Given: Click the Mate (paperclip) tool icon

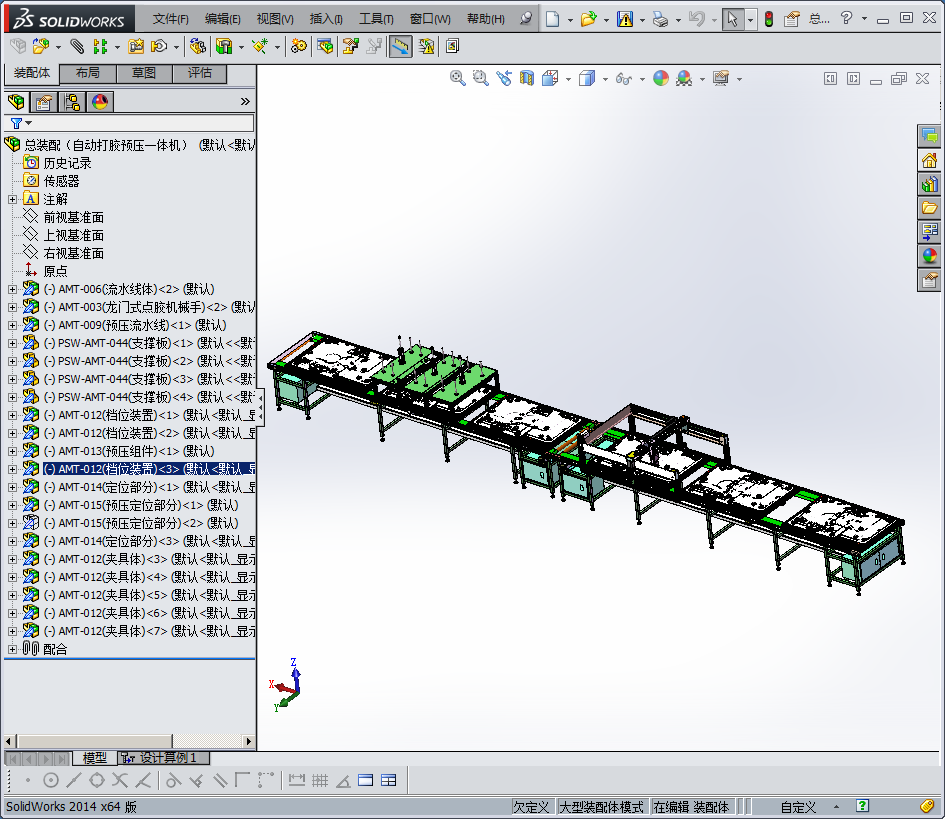Looking at the screenshot, I should click(x=77, y=46).
